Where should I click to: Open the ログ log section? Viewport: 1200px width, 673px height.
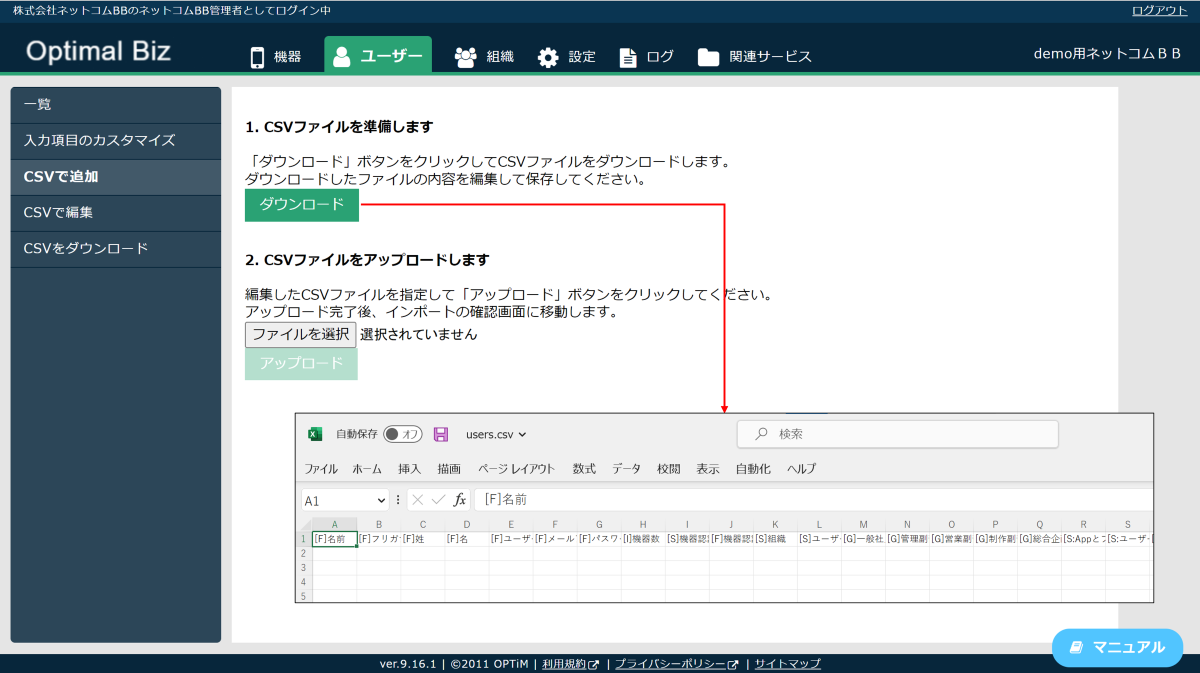point(646,57)
